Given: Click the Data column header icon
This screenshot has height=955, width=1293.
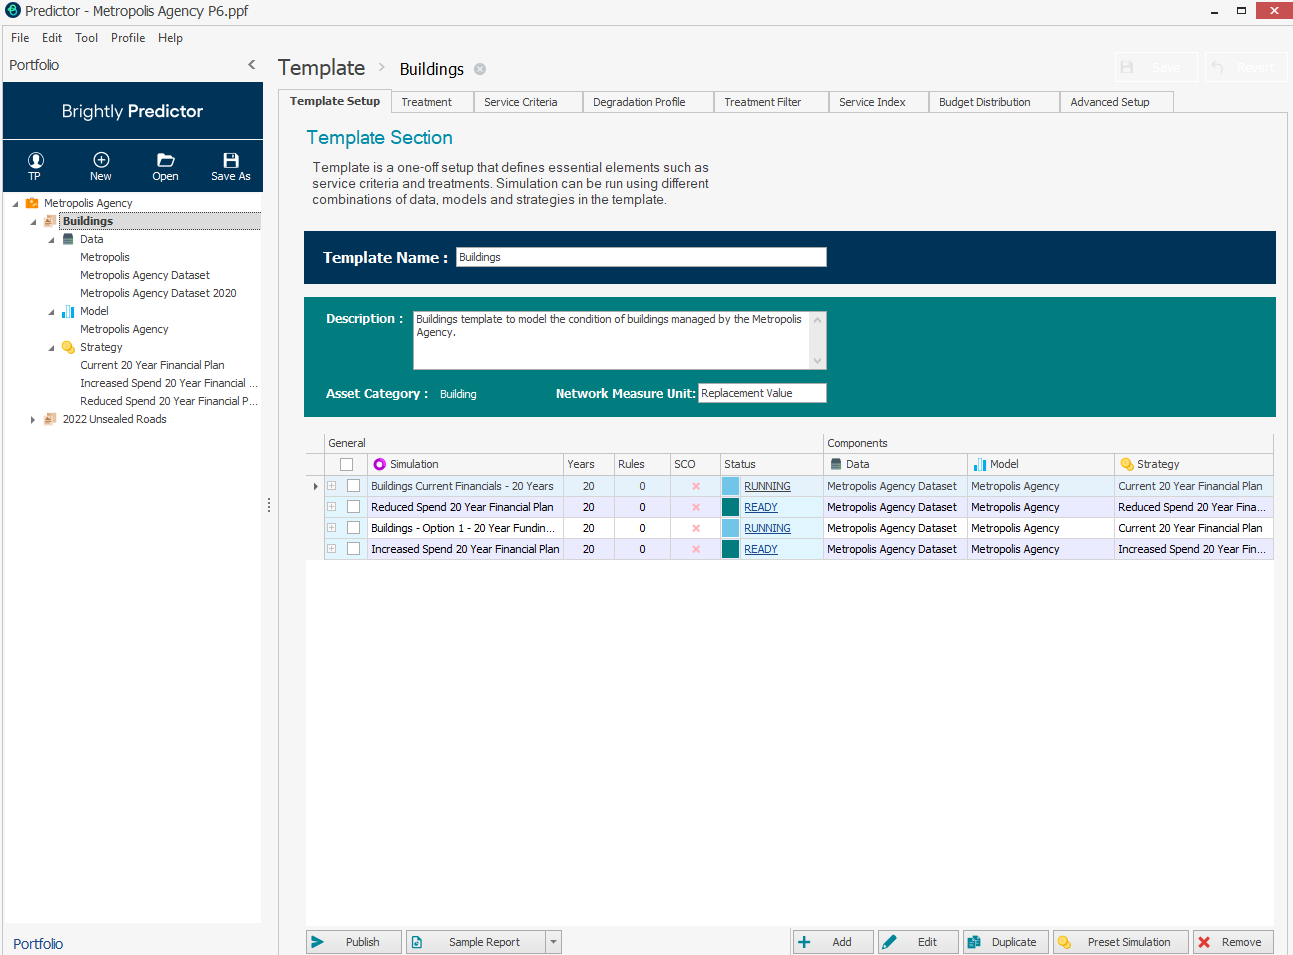Looking at the screenshot, I should [x=836, y=464].
